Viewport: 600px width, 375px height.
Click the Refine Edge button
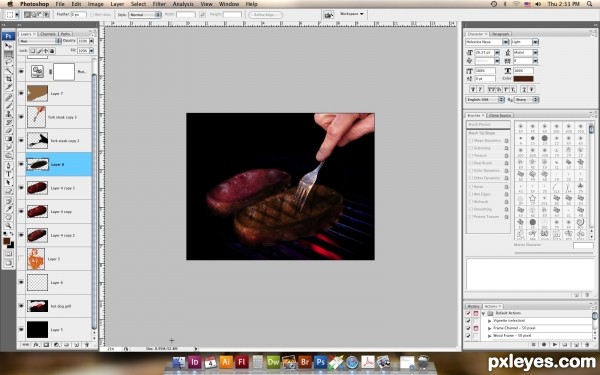coord(266,15)
